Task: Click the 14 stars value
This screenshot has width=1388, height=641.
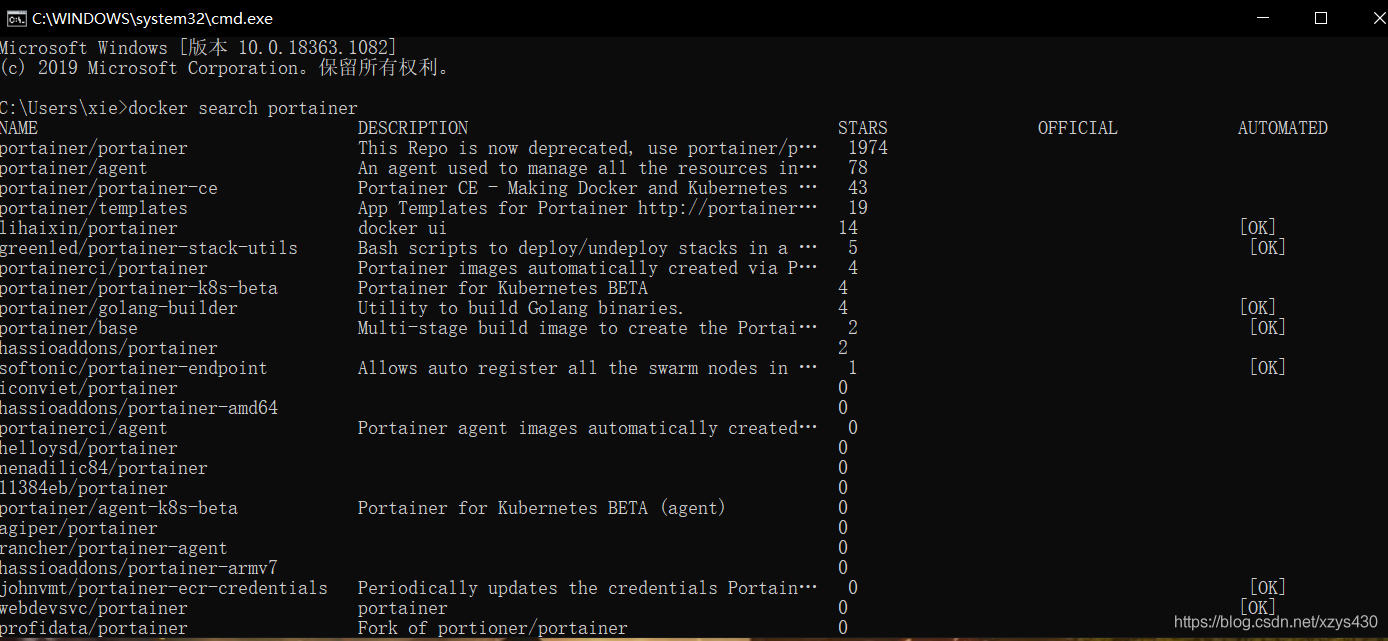Action: coord(848,228)
